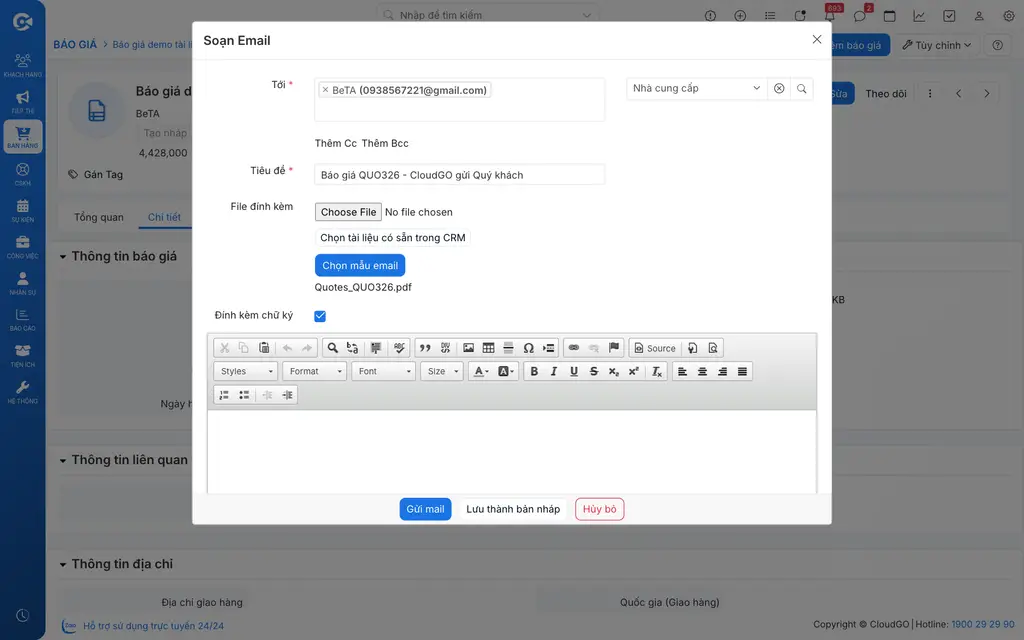Image resolution: width=1024 pixels, height=640 pixels.
Task: Open the 'Tùy chỉnh' dropdown on quote page
Action: click(936, 45)
